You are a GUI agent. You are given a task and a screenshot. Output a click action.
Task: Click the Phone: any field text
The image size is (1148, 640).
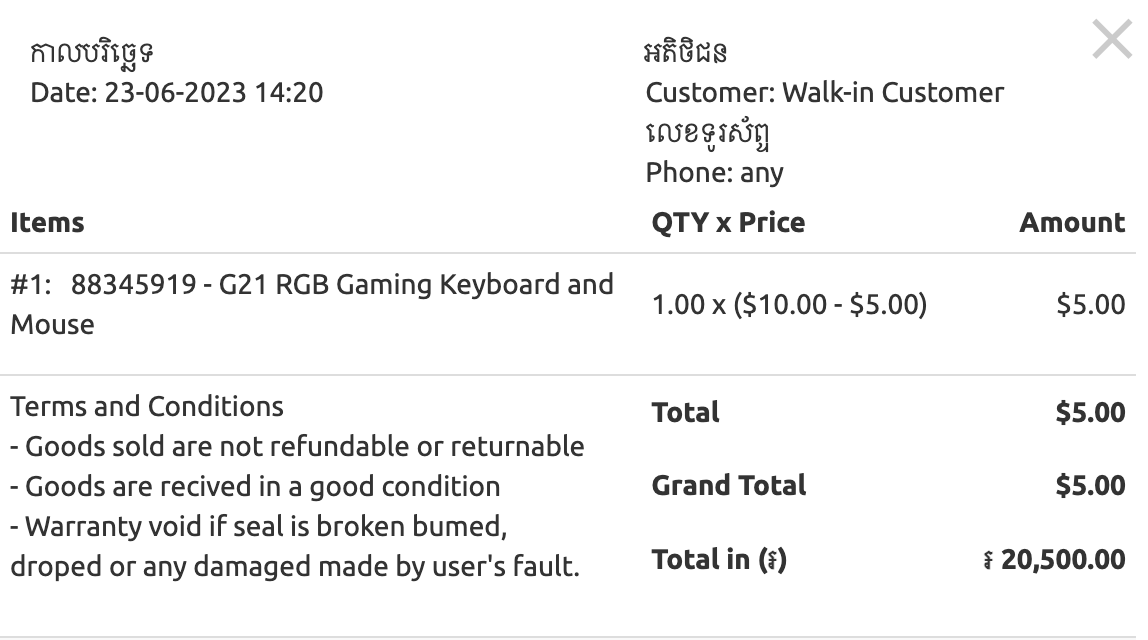click(714, 173)
